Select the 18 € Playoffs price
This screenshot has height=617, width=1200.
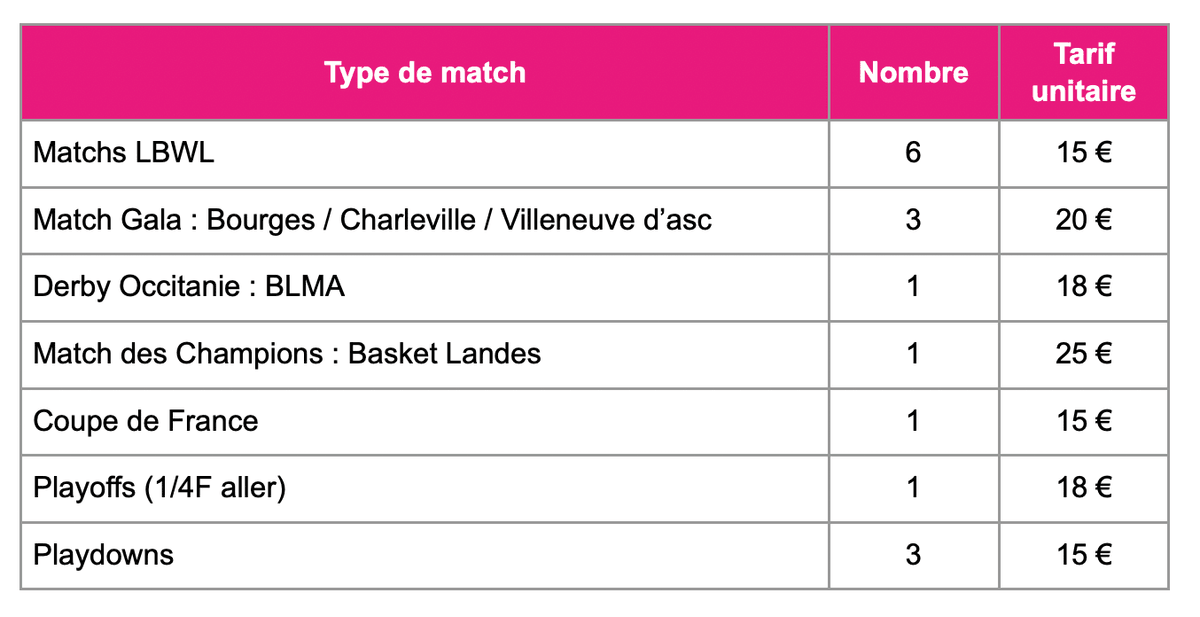tap(1084, 488)
